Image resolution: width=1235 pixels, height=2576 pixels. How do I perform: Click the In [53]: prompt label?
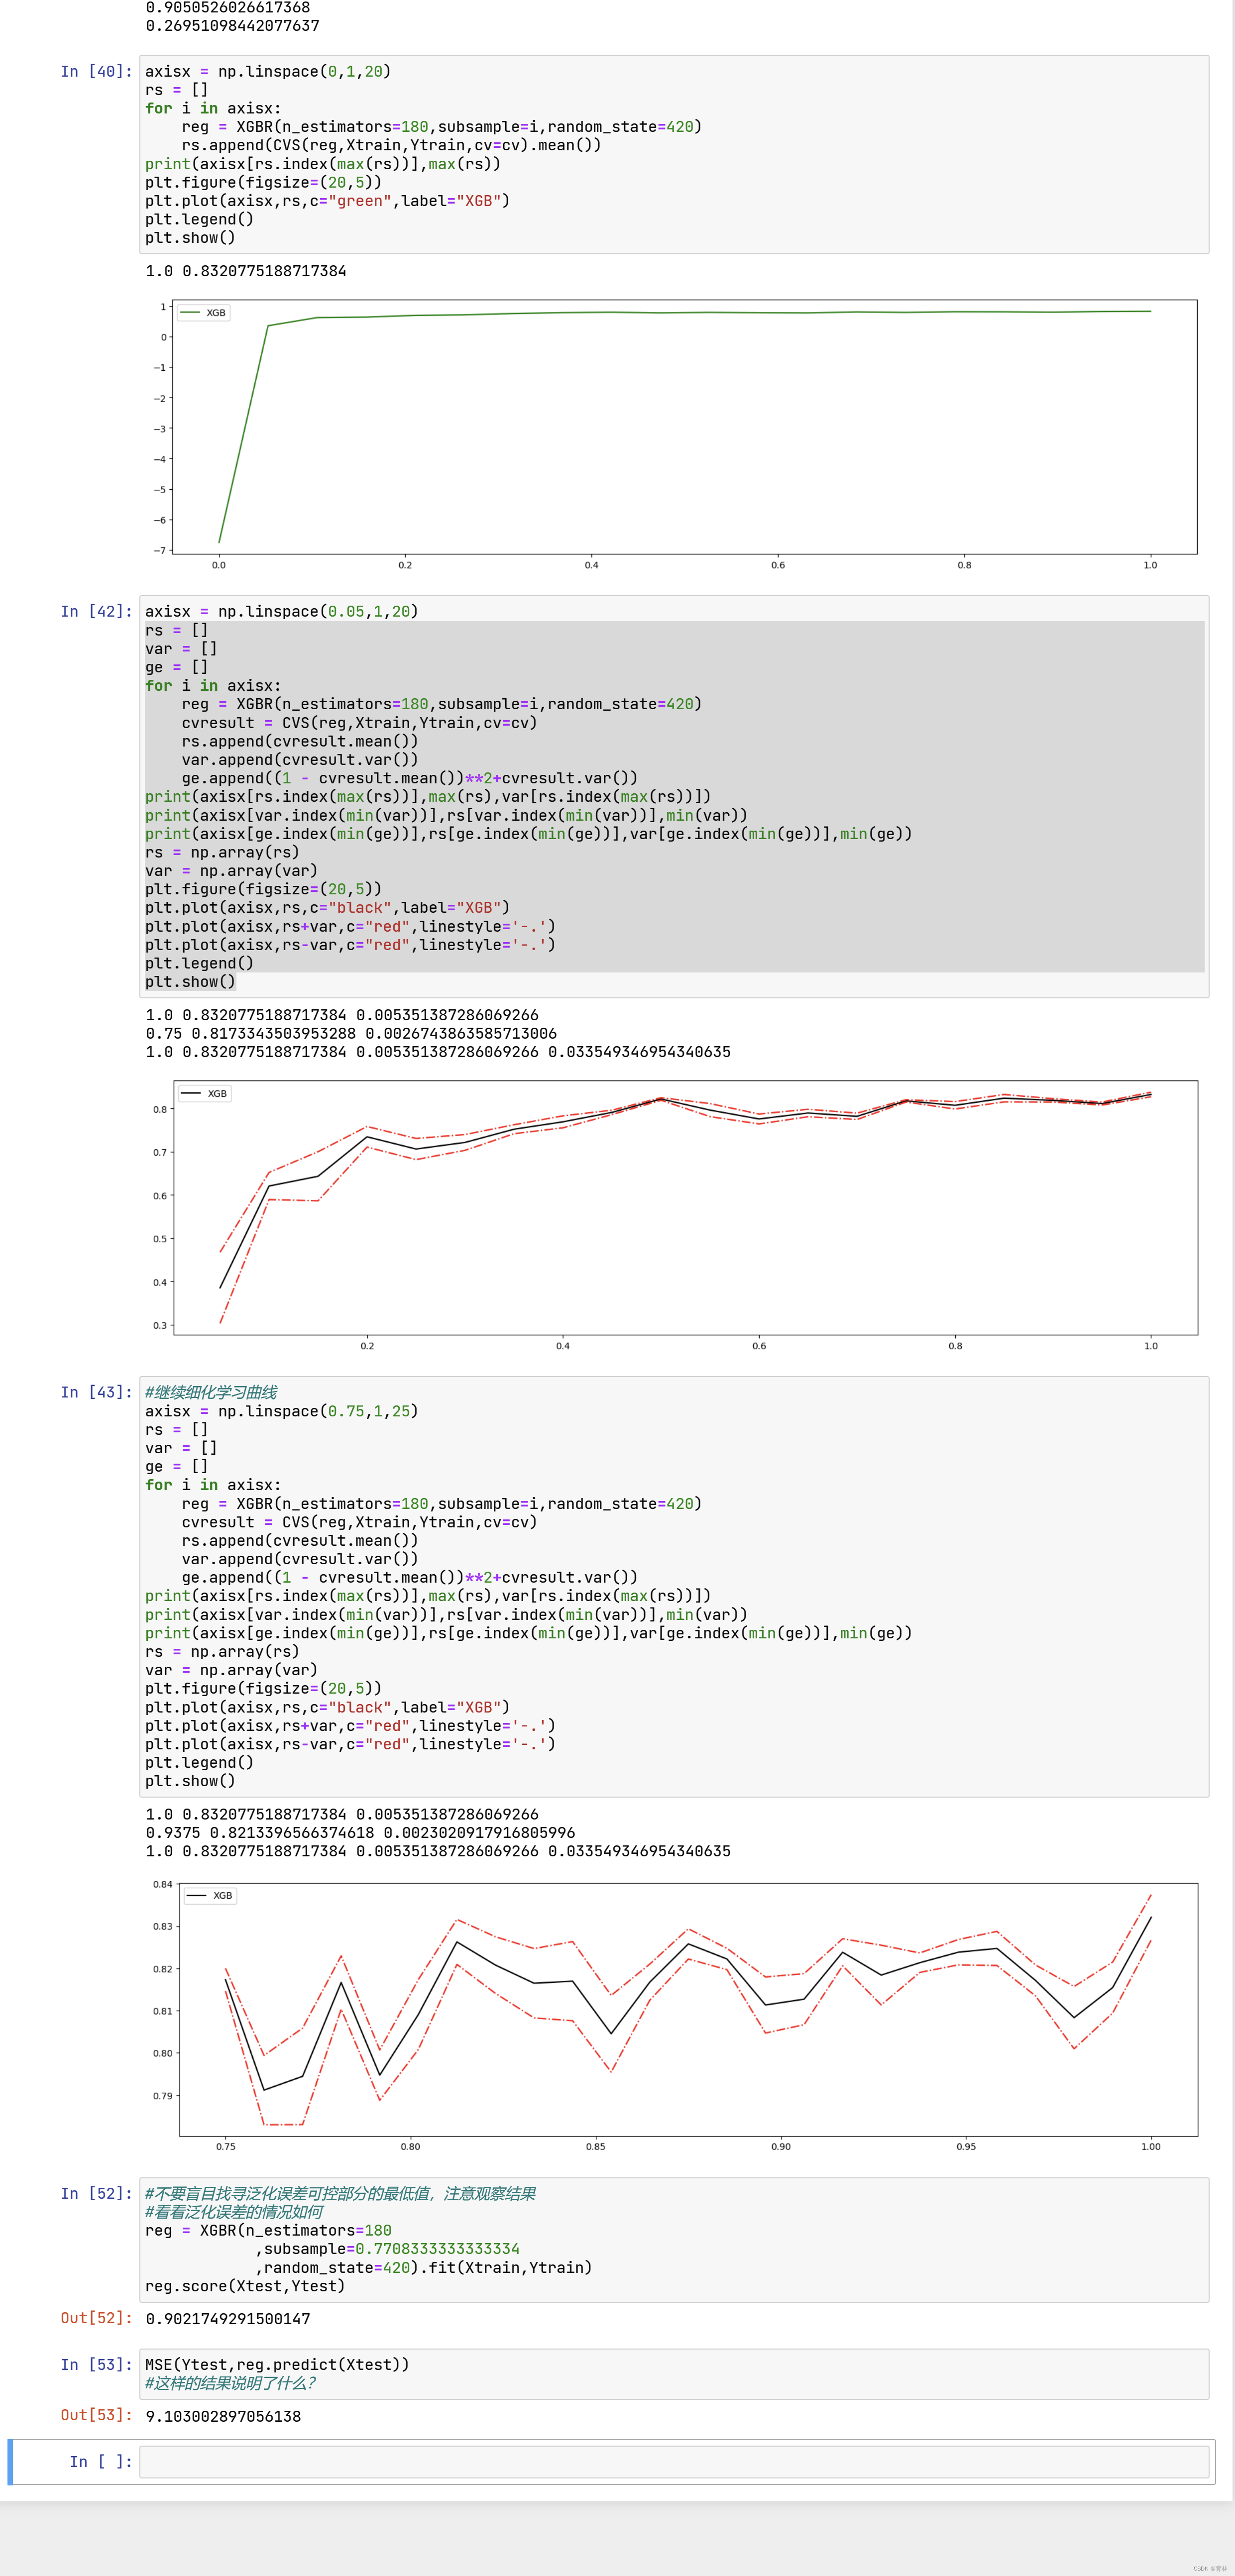[x=96, y=2364]
